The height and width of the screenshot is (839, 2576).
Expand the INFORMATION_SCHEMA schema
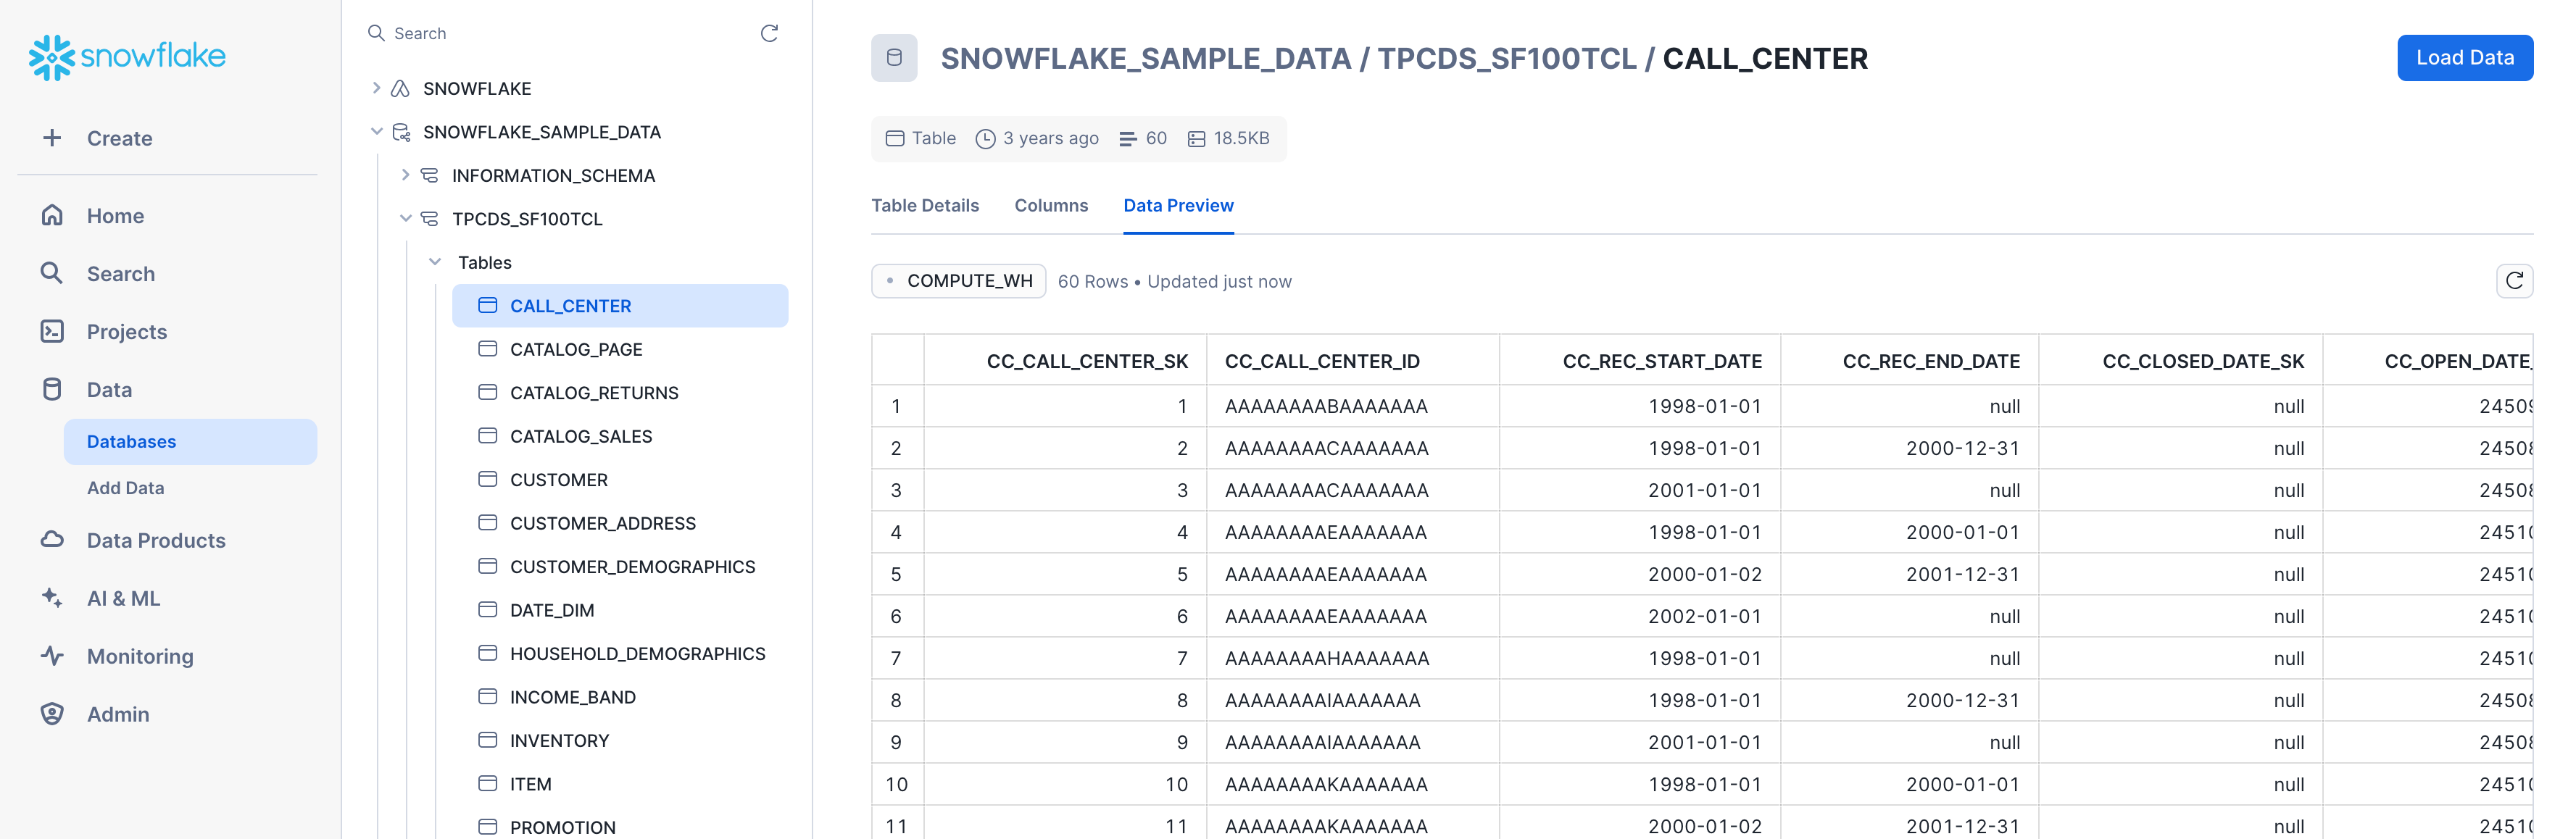(405, 175)
